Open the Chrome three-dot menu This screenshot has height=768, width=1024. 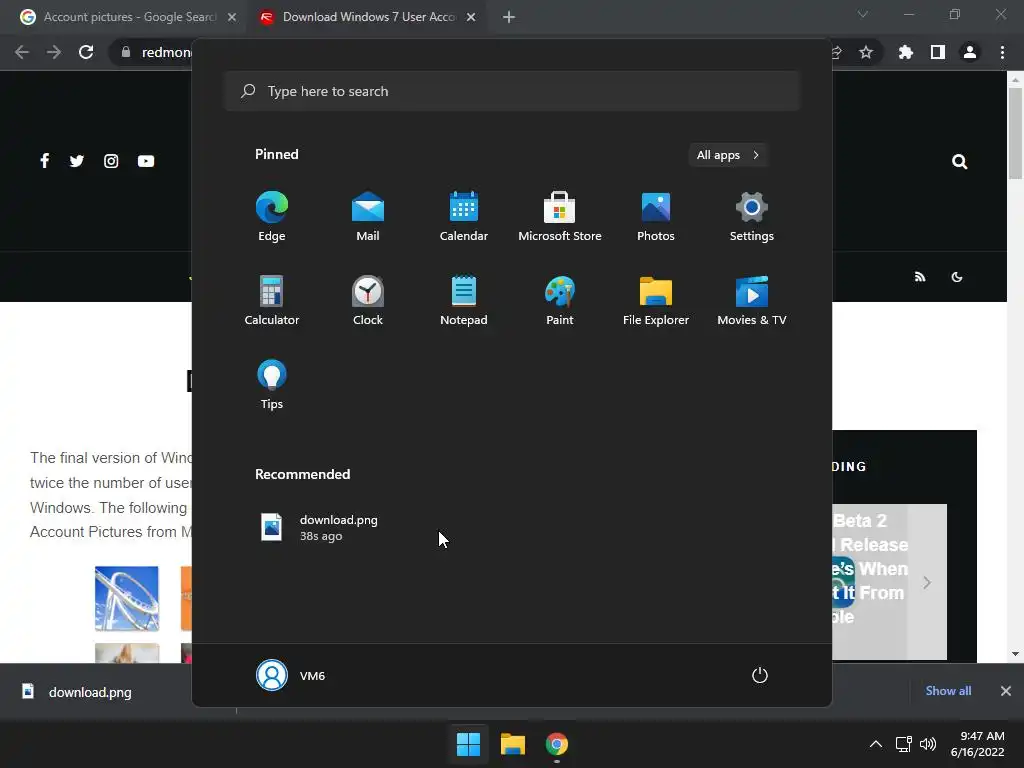[x=1002, y=52]
